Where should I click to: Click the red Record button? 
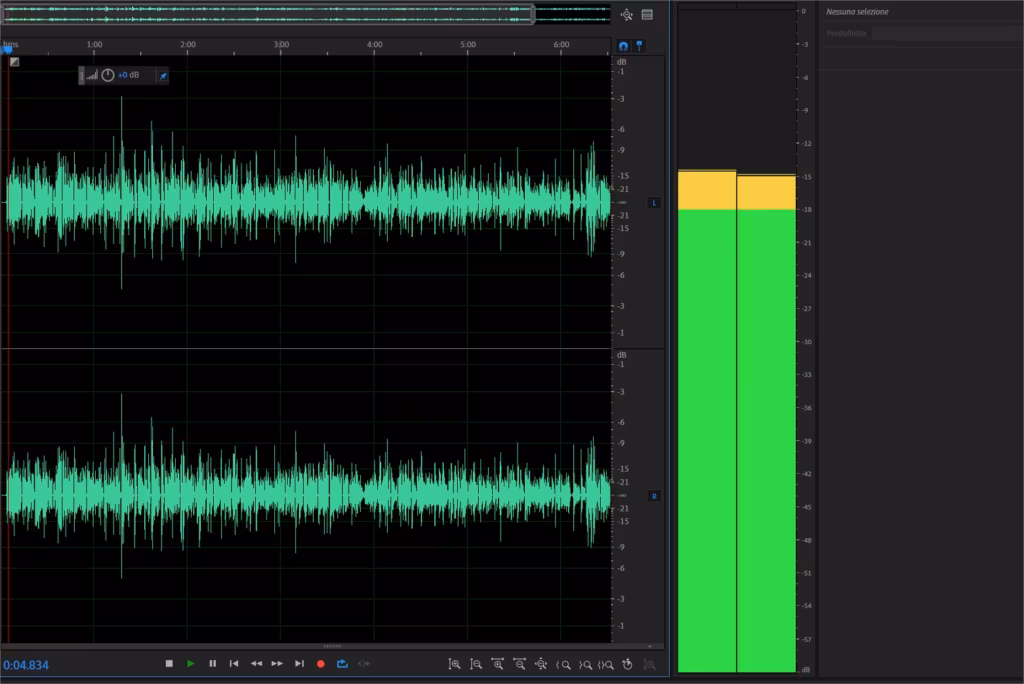[x=319, y=663]
